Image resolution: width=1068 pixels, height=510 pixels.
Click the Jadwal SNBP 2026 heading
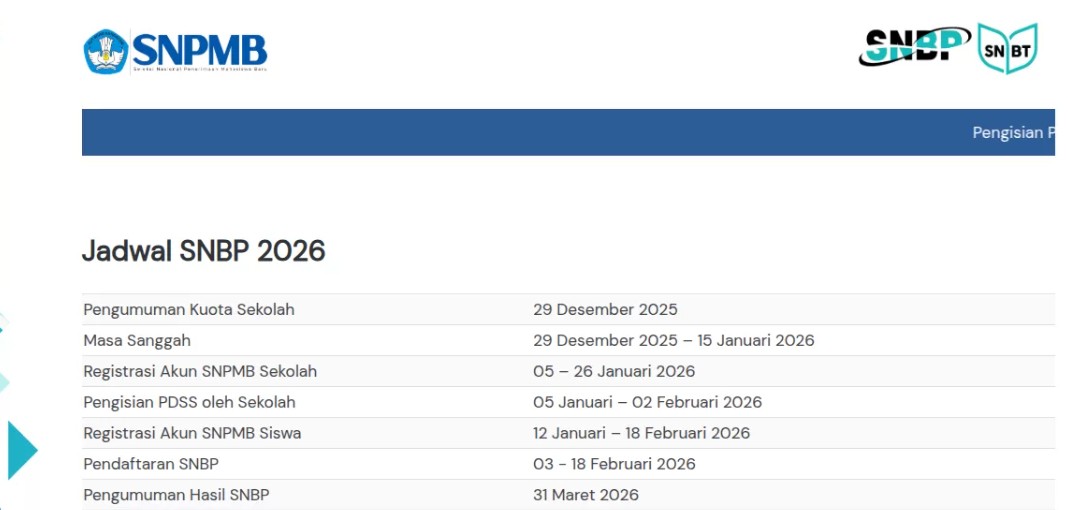[x=204, y=251]
